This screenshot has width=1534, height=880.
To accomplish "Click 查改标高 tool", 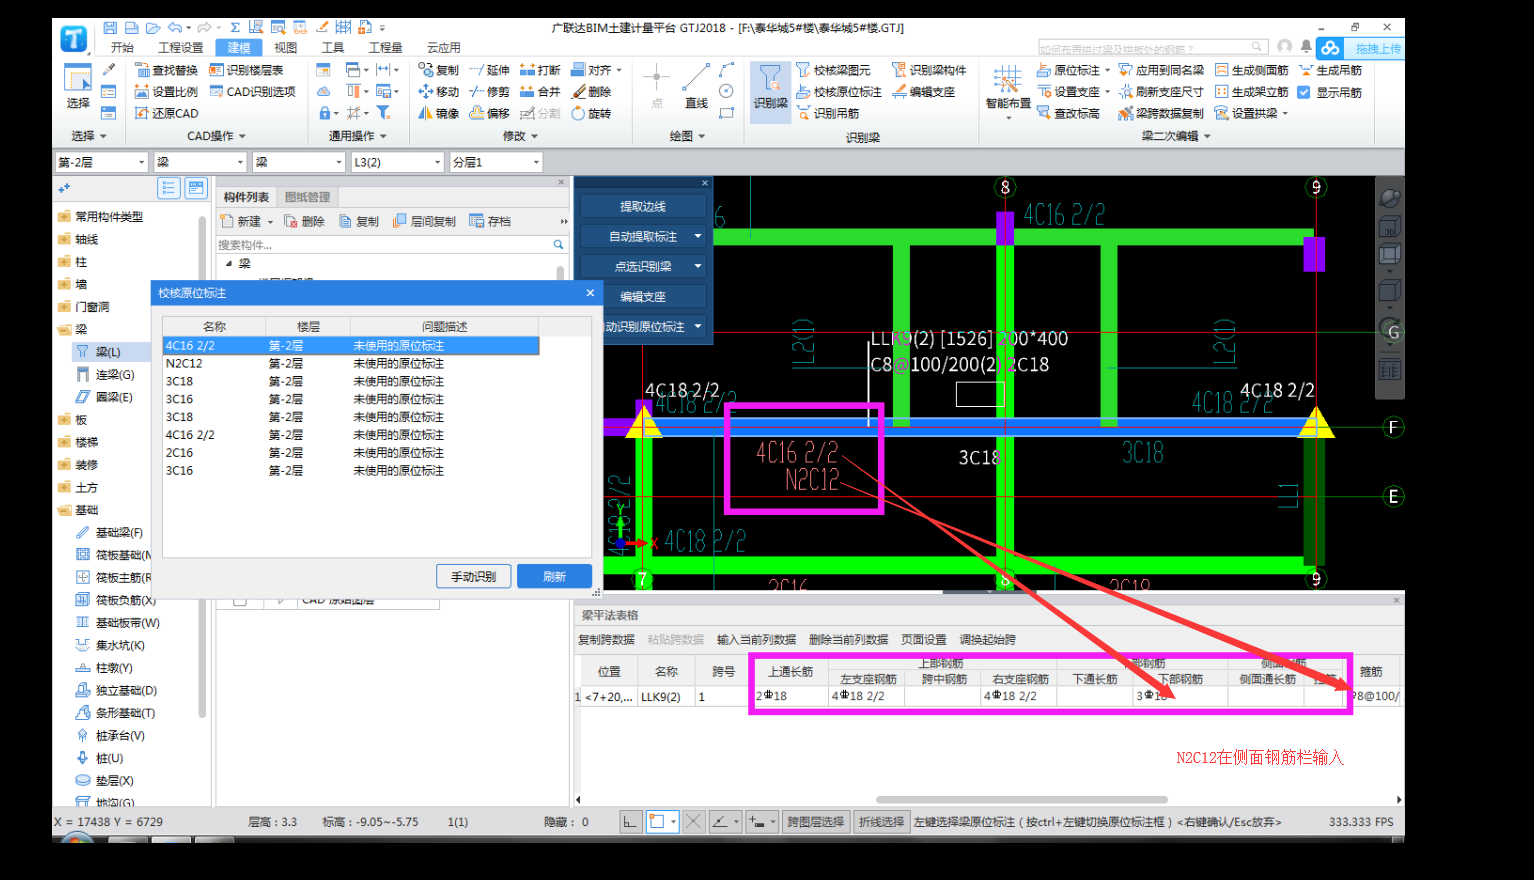I will pyautogui.click(x=1068, y=113).
